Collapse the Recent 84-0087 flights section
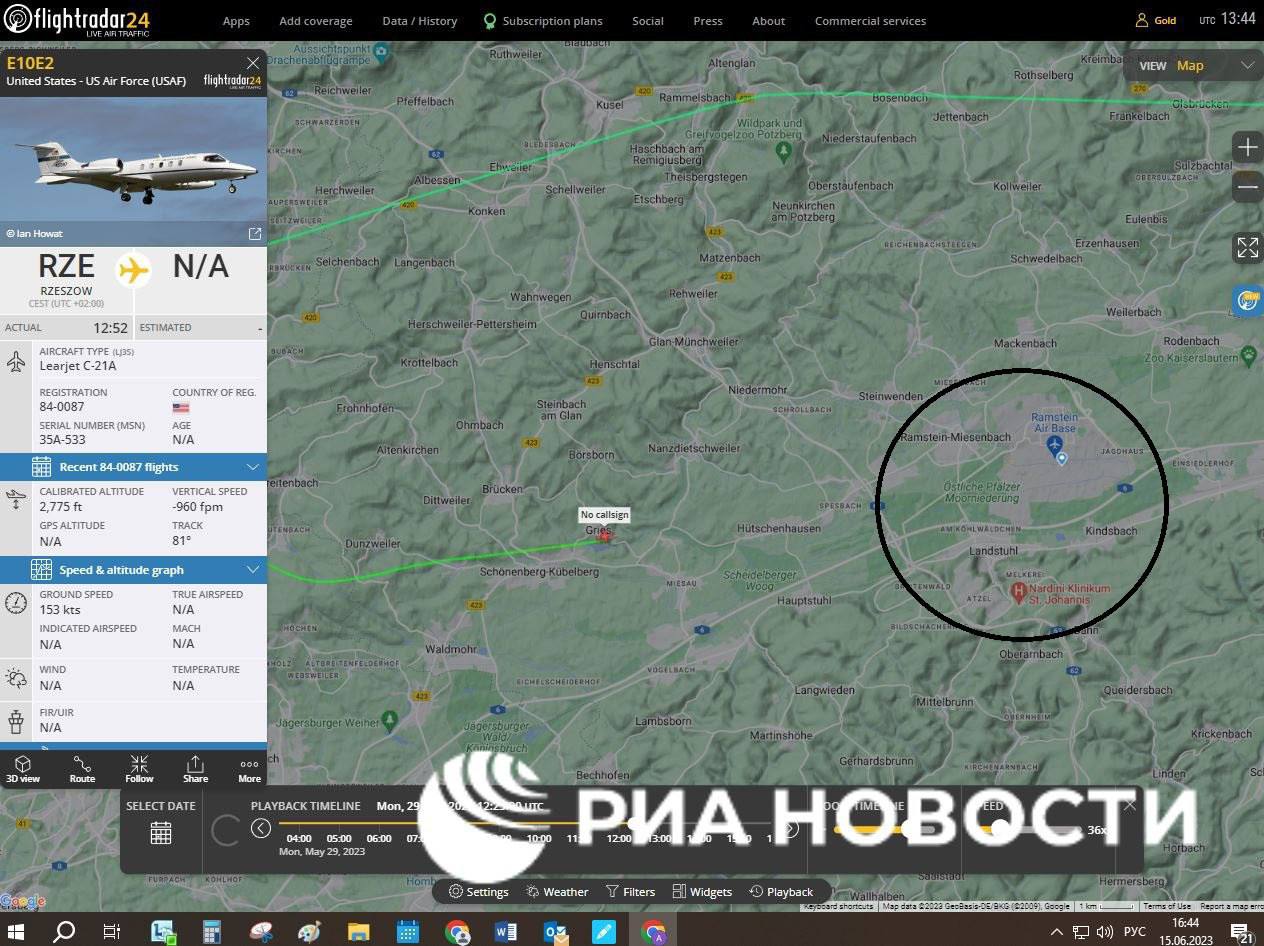Image resolution: width=1264 pixels, height=946 pixels. 252,467
